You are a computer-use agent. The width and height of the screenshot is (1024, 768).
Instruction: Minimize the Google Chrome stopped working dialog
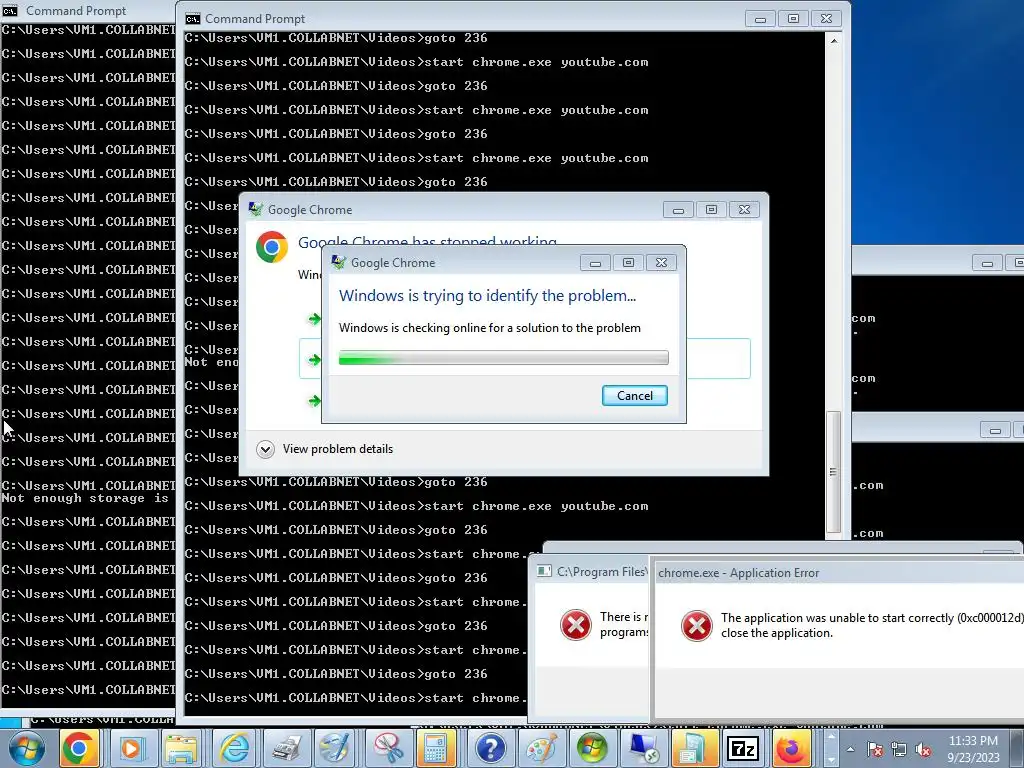678,210
